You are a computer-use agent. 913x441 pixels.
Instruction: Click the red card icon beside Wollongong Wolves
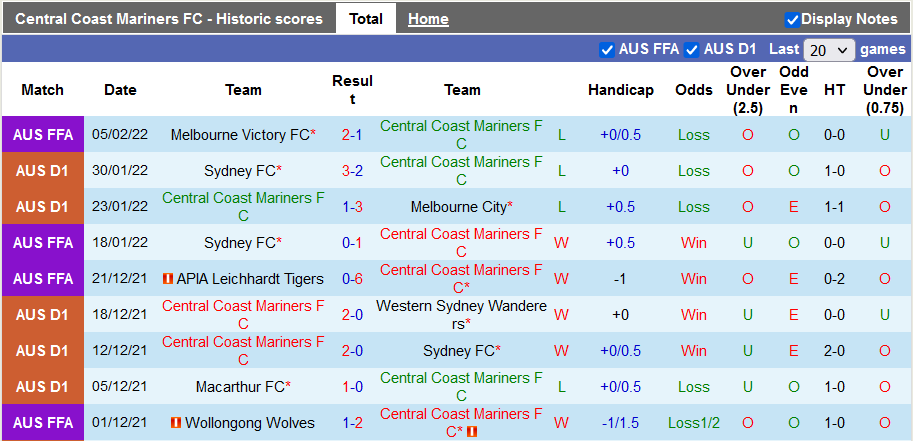point(176,423)
